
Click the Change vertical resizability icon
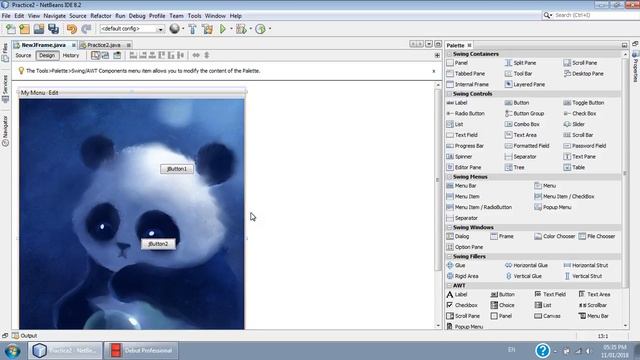pyautogui.click(x=207, y=56)
